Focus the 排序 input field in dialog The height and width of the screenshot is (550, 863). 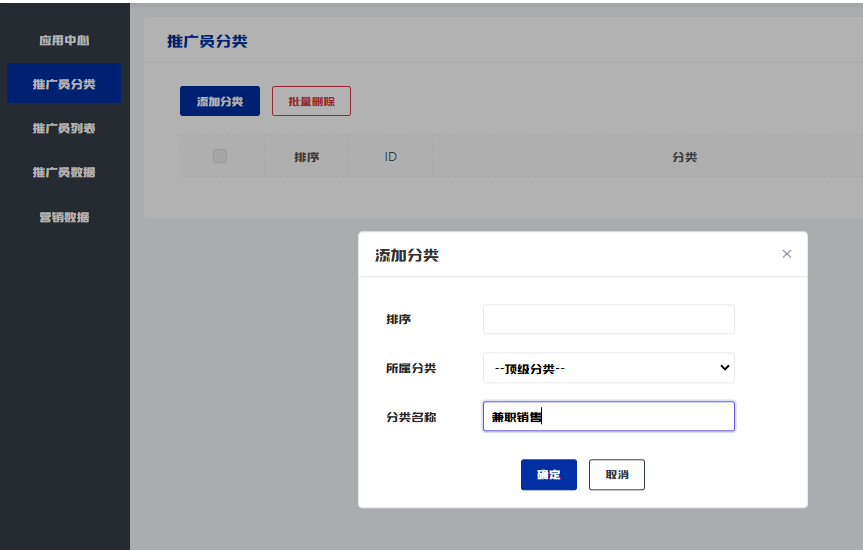point(608,319)
